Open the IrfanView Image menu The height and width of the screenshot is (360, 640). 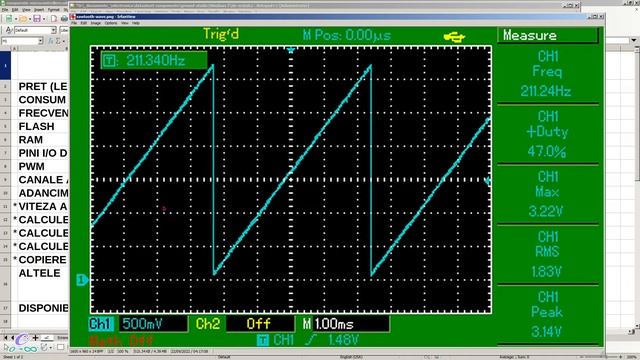pos(96,23)
